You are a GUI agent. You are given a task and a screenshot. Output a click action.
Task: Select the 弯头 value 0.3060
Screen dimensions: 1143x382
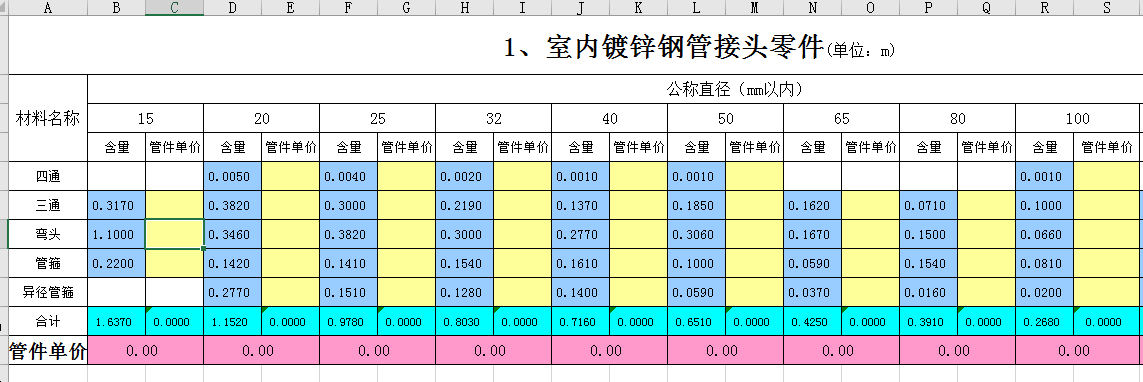[696, 234]
